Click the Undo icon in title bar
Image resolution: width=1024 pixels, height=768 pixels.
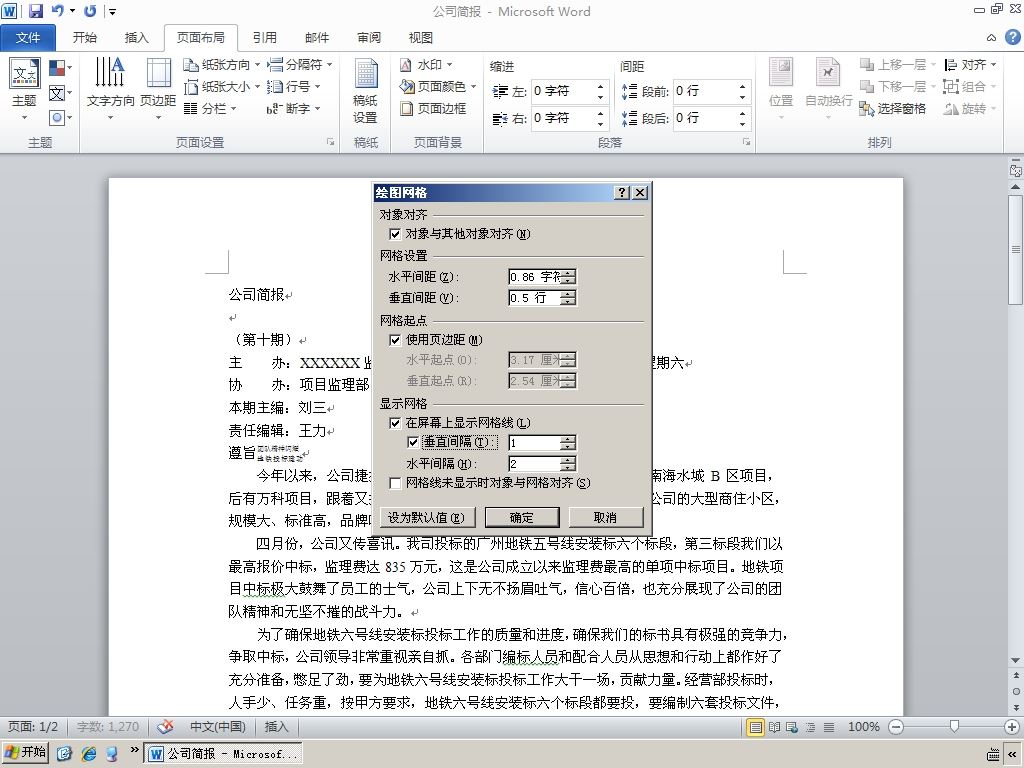[x=57, y=11]
